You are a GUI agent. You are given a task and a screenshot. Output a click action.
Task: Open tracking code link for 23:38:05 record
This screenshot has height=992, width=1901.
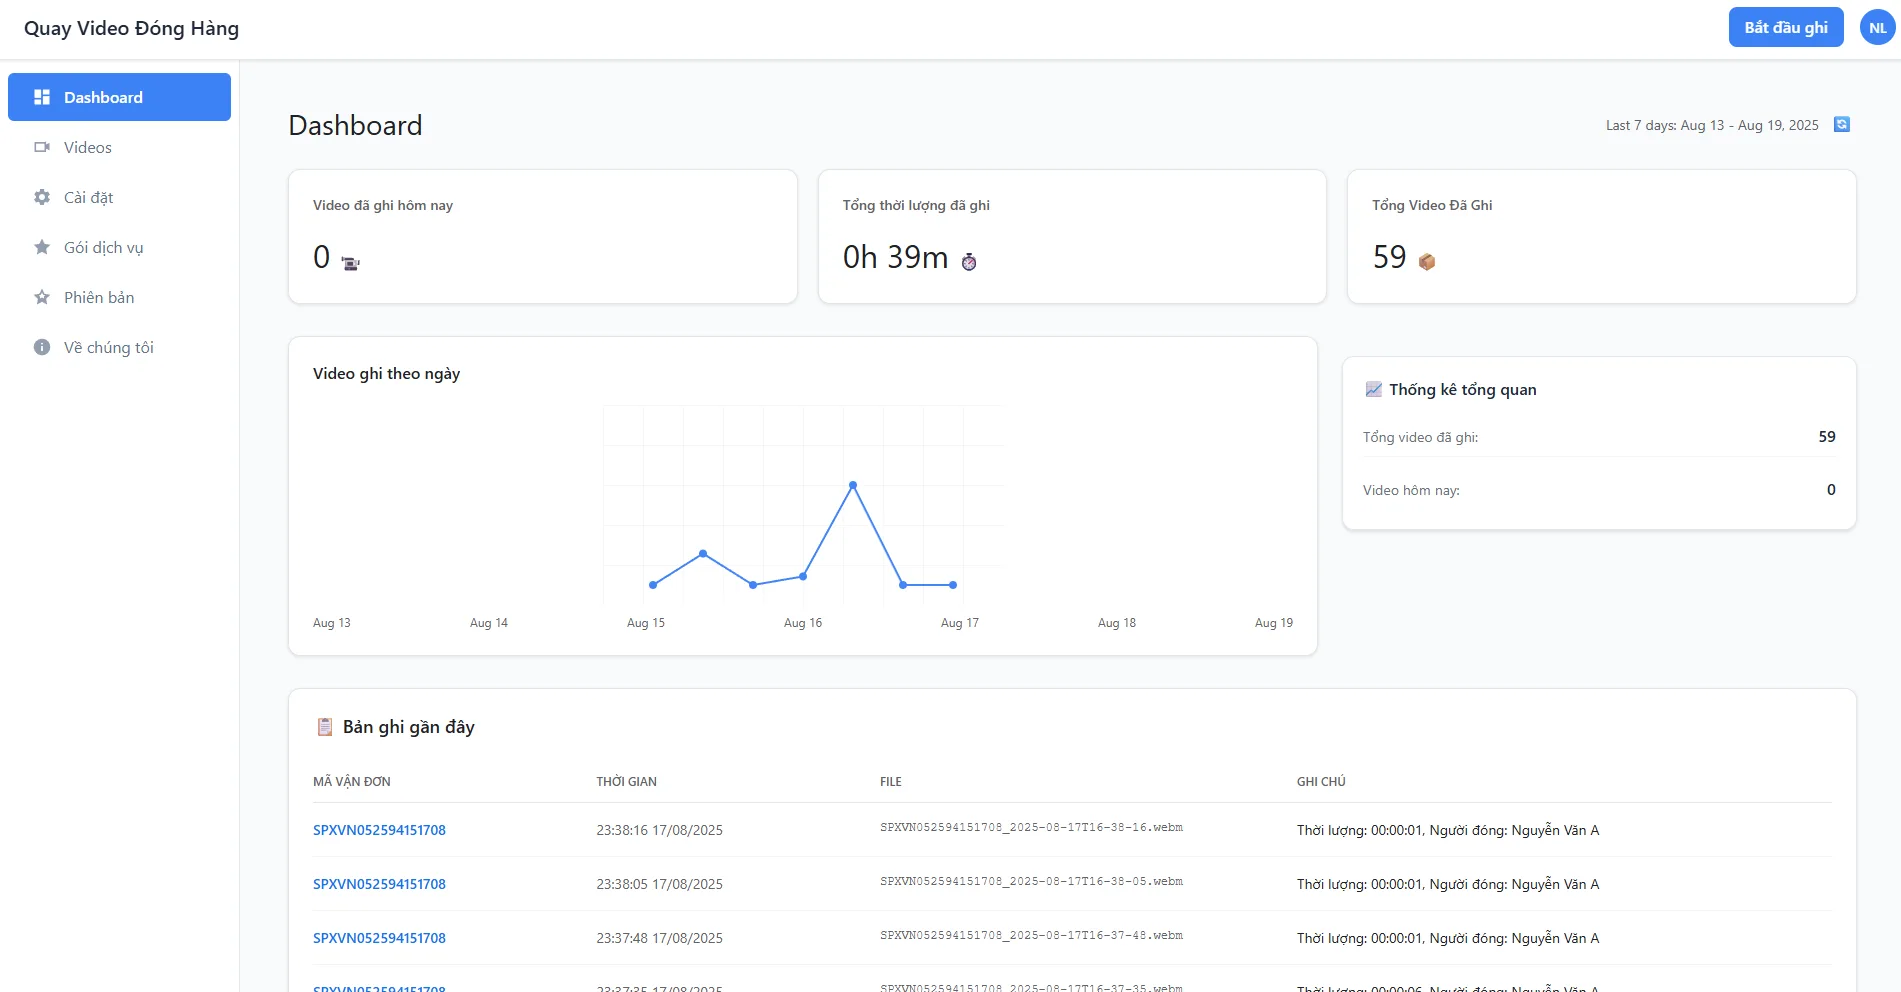click(x=379, y=884)
